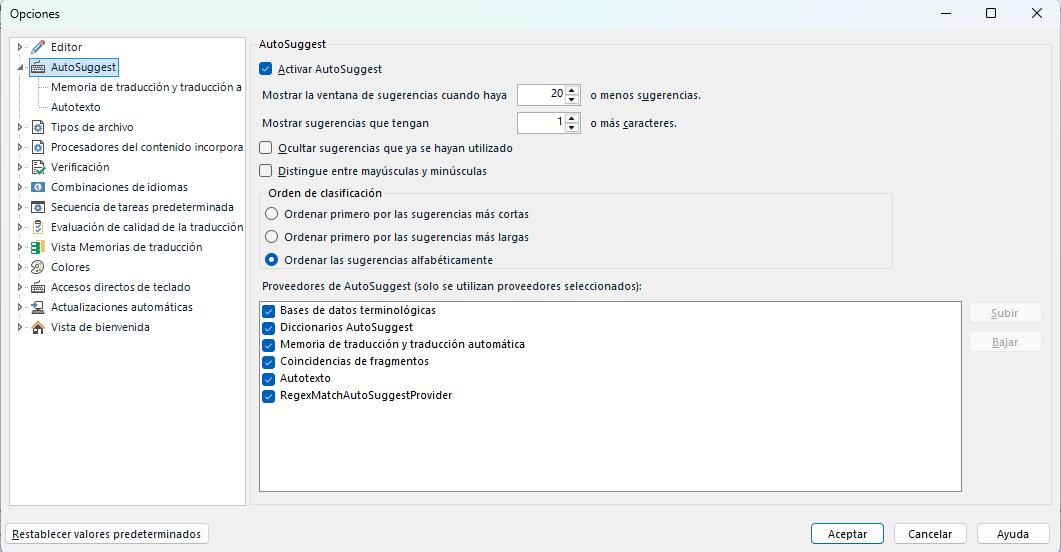Uncheck the Coincidencias de fragmentos provider
The image size is (1061, 552).
tap(269, 362)
